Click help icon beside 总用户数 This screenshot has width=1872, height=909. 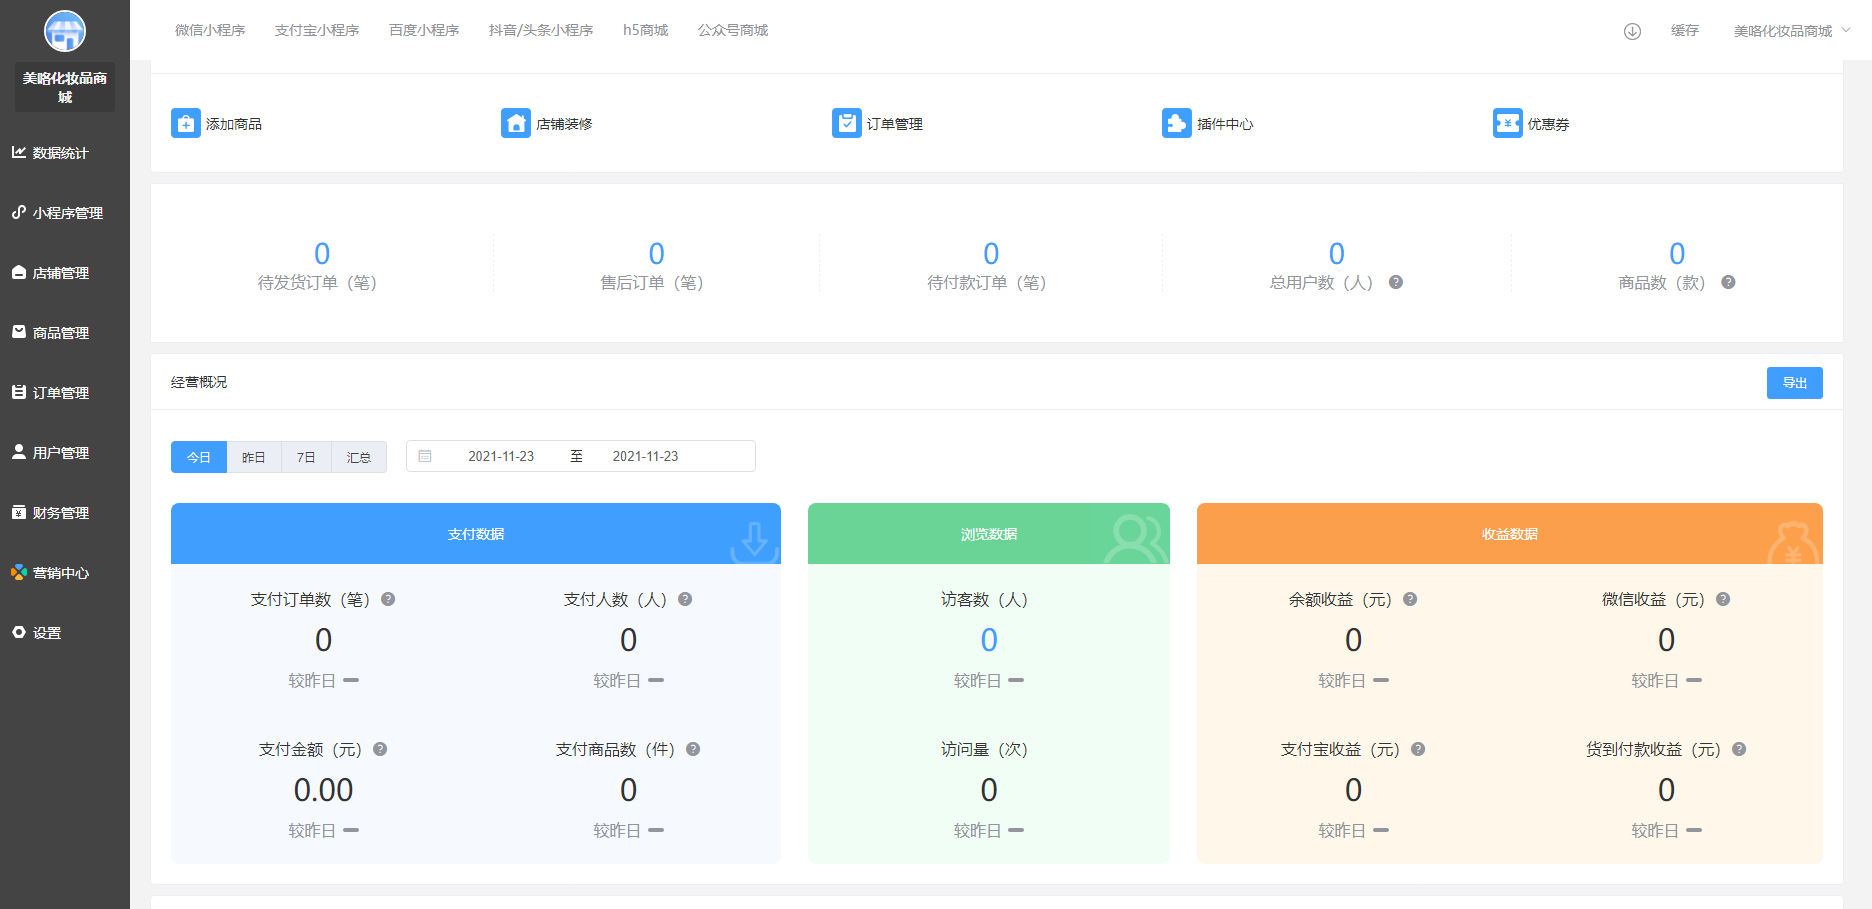(x=1396, y=282)
